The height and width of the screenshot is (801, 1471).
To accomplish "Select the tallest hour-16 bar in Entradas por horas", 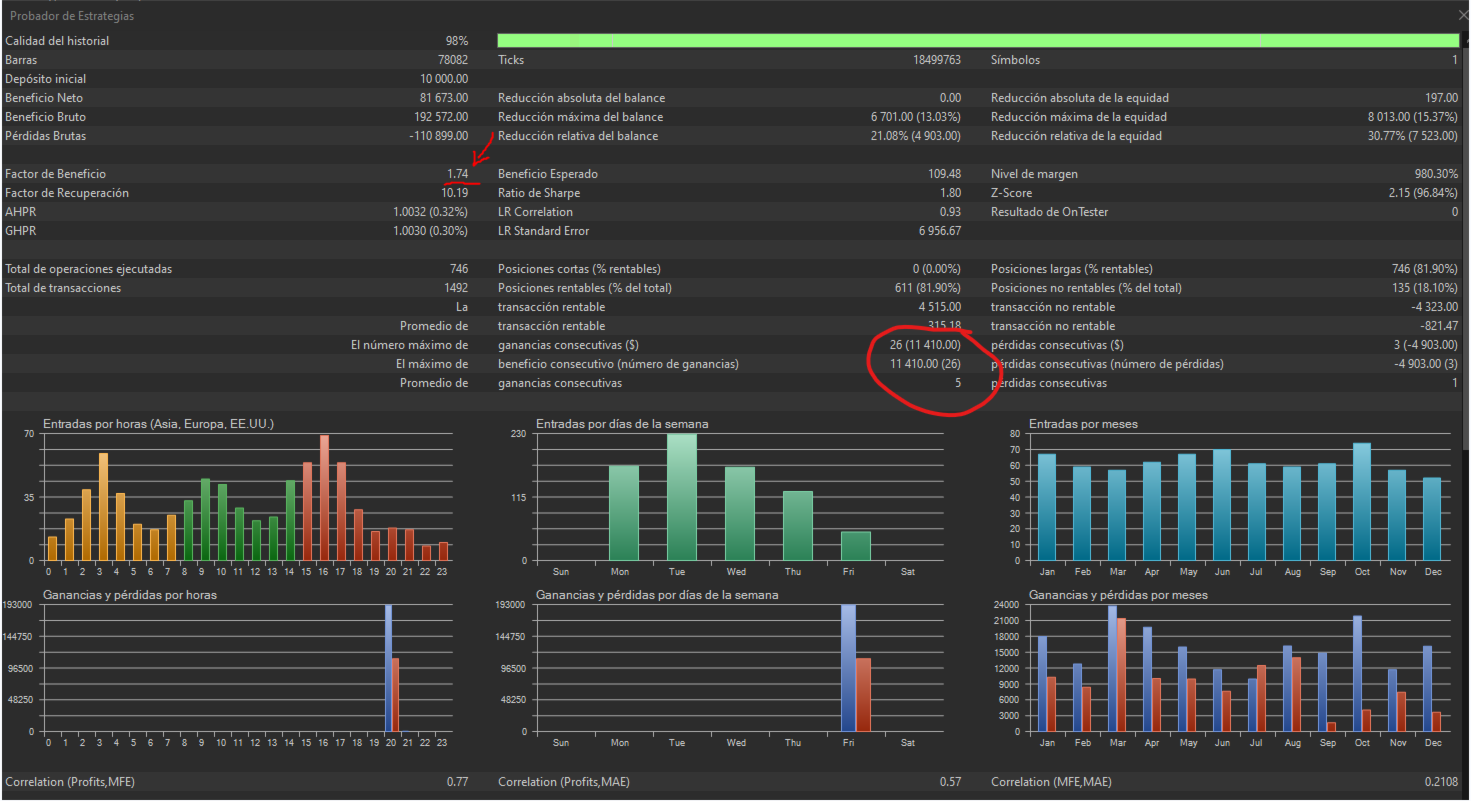I will pos(324,498).
